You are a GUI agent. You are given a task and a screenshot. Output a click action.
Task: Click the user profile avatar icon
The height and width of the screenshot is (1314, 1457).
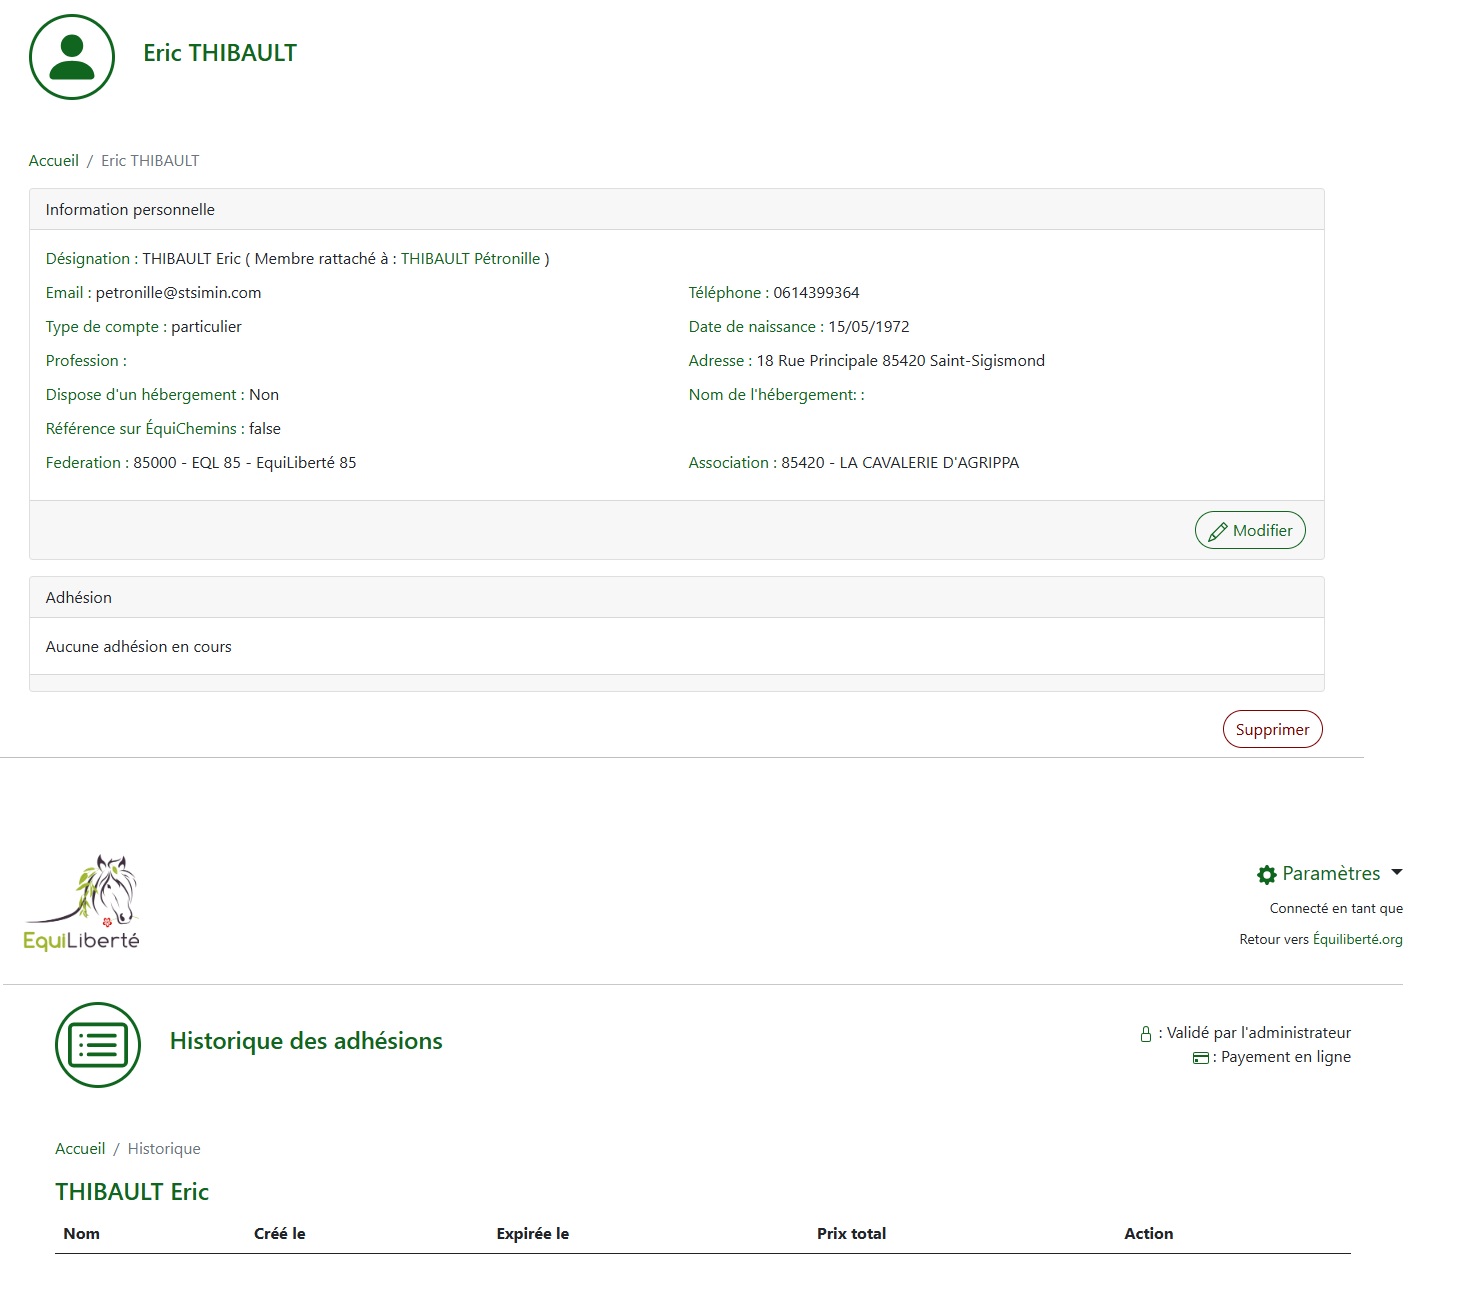[72, 57]
